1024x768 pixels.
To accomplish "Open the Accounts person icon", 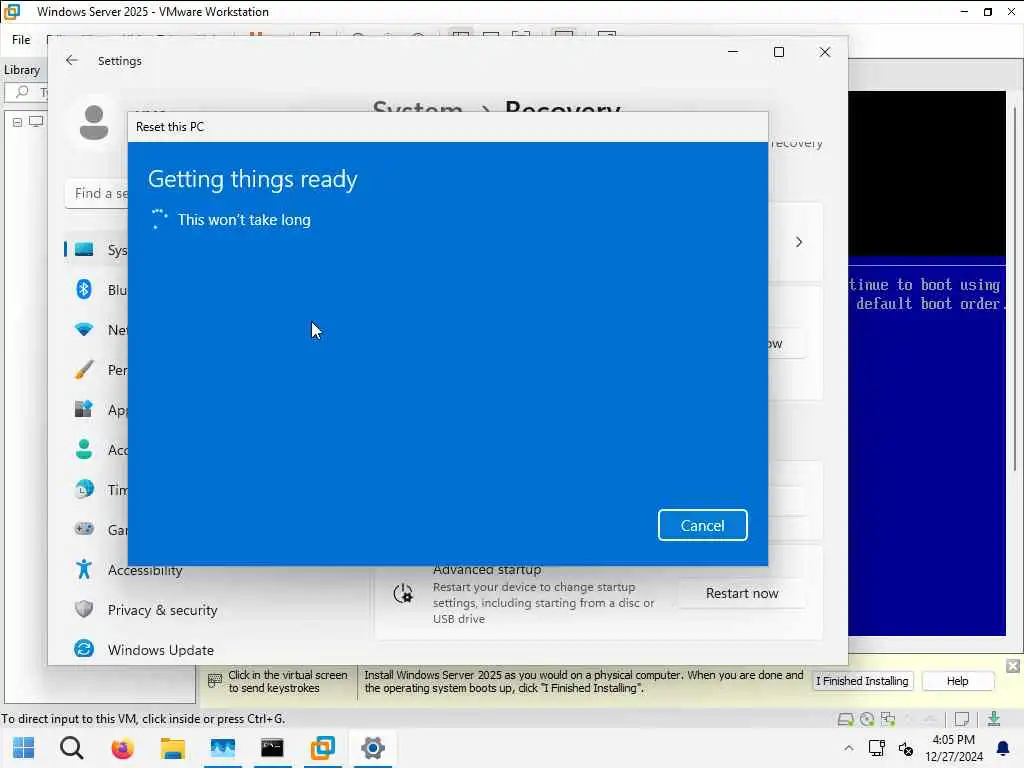I will point(84,449).
